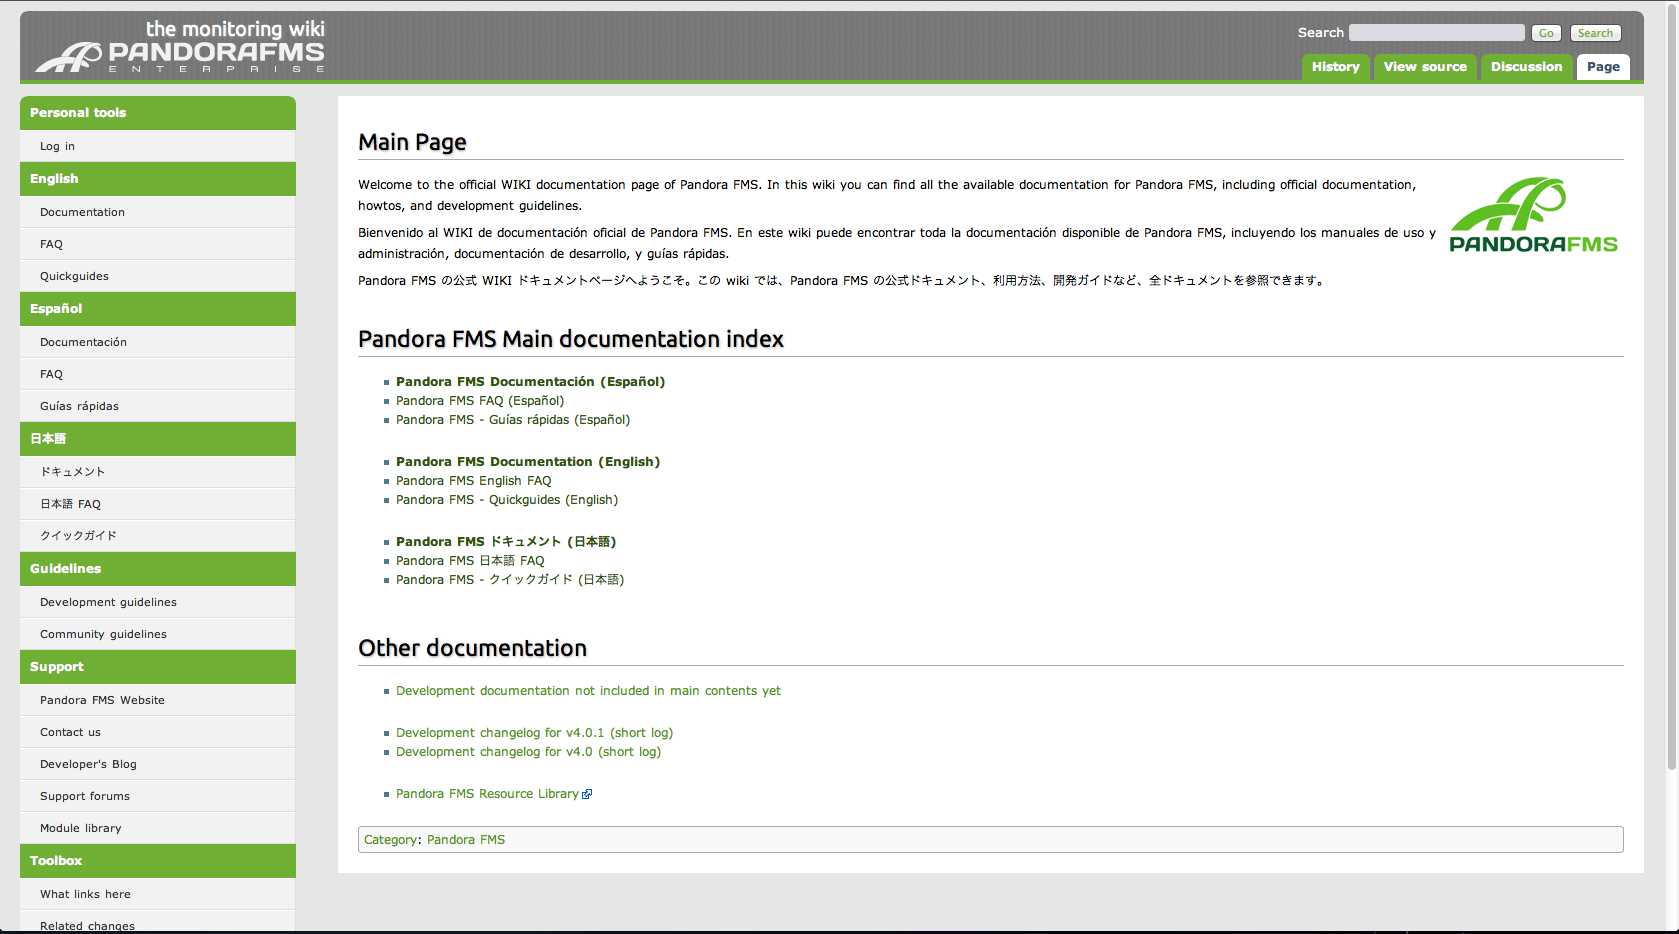The height and width of the screenshot is (934, 1679).
Task: Click the Personal tools sidebar header
Action: tap(158, 113)
